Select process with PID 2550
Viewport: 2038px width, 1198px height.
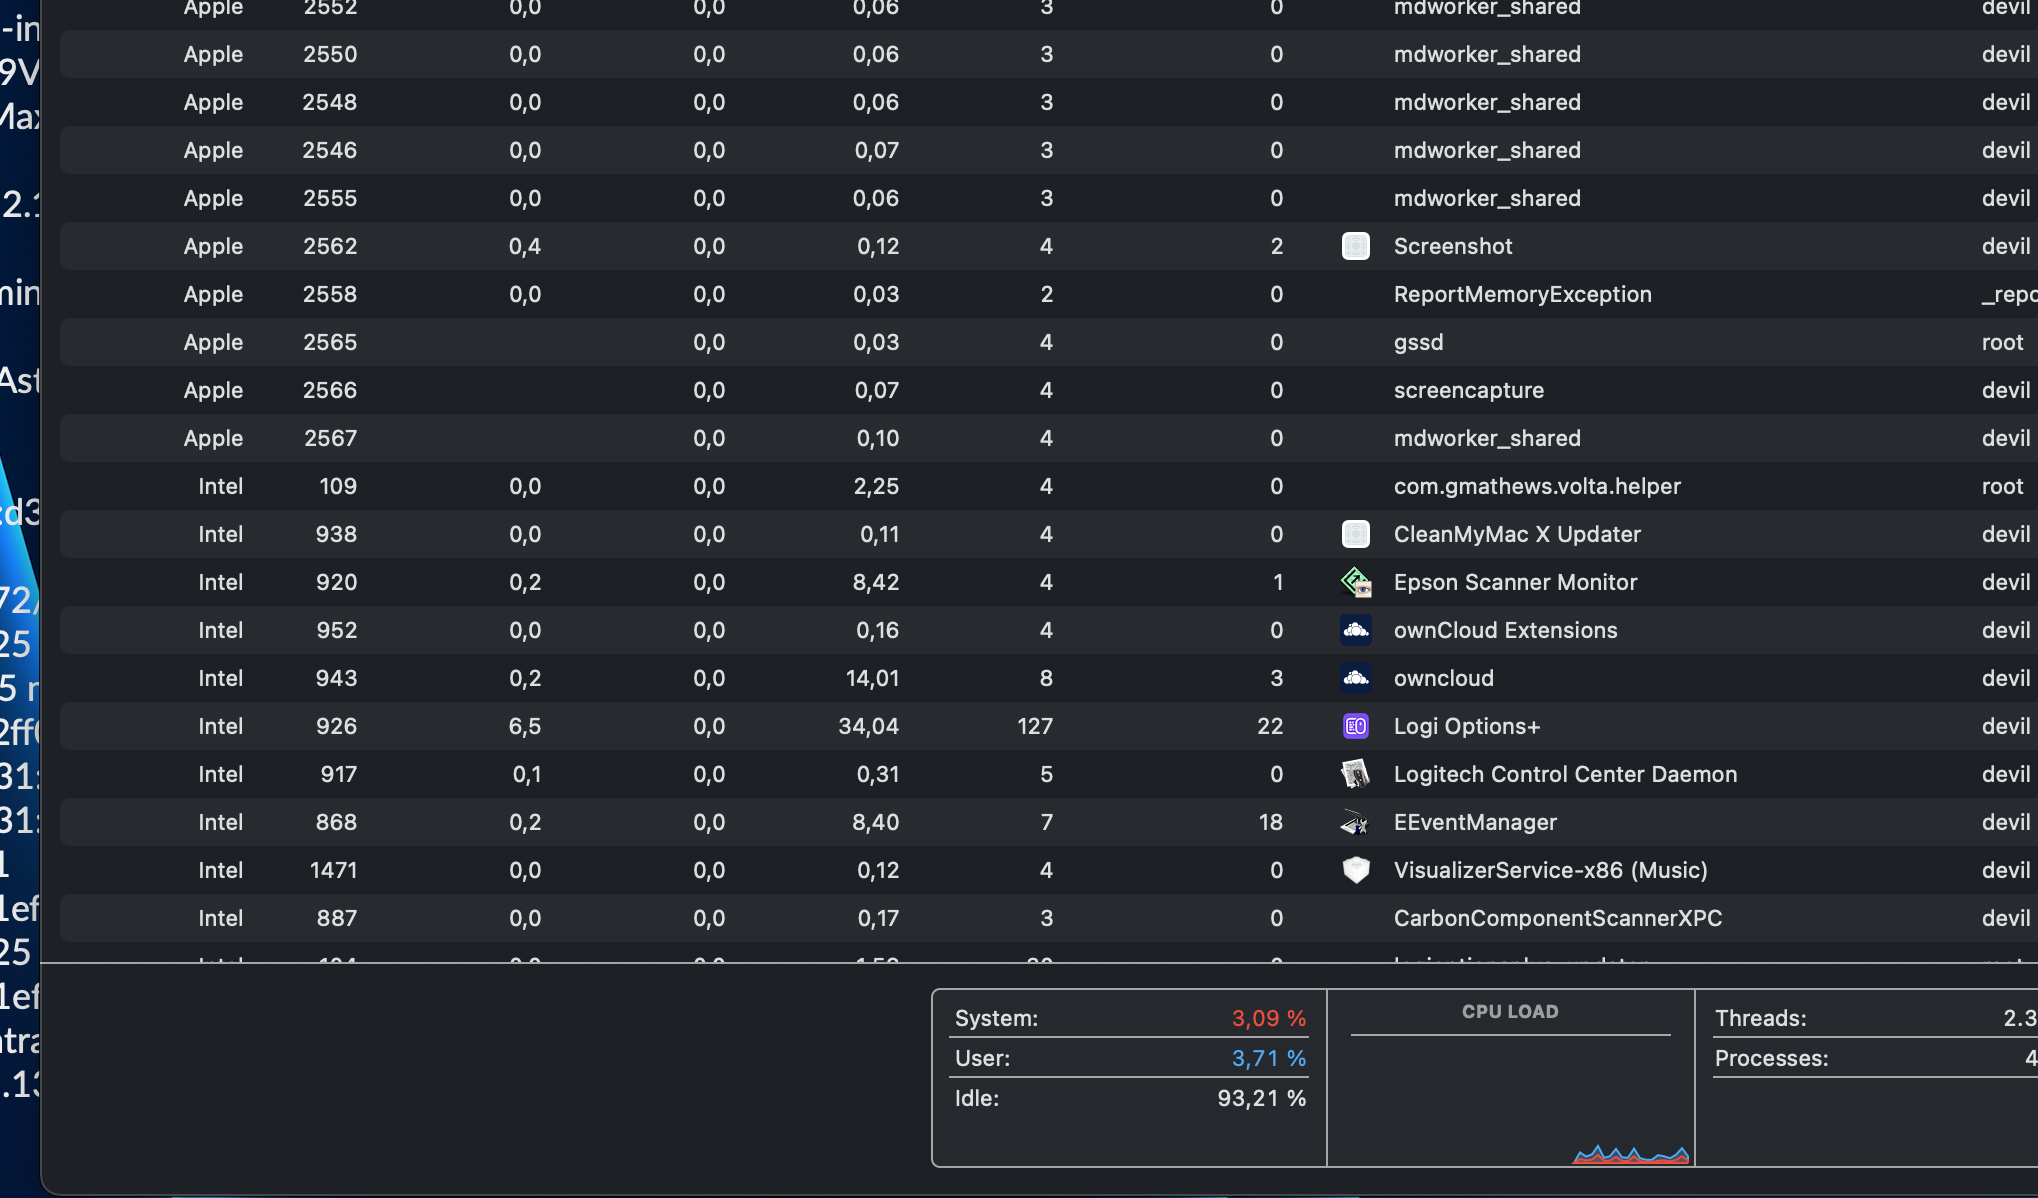(330, 54)
